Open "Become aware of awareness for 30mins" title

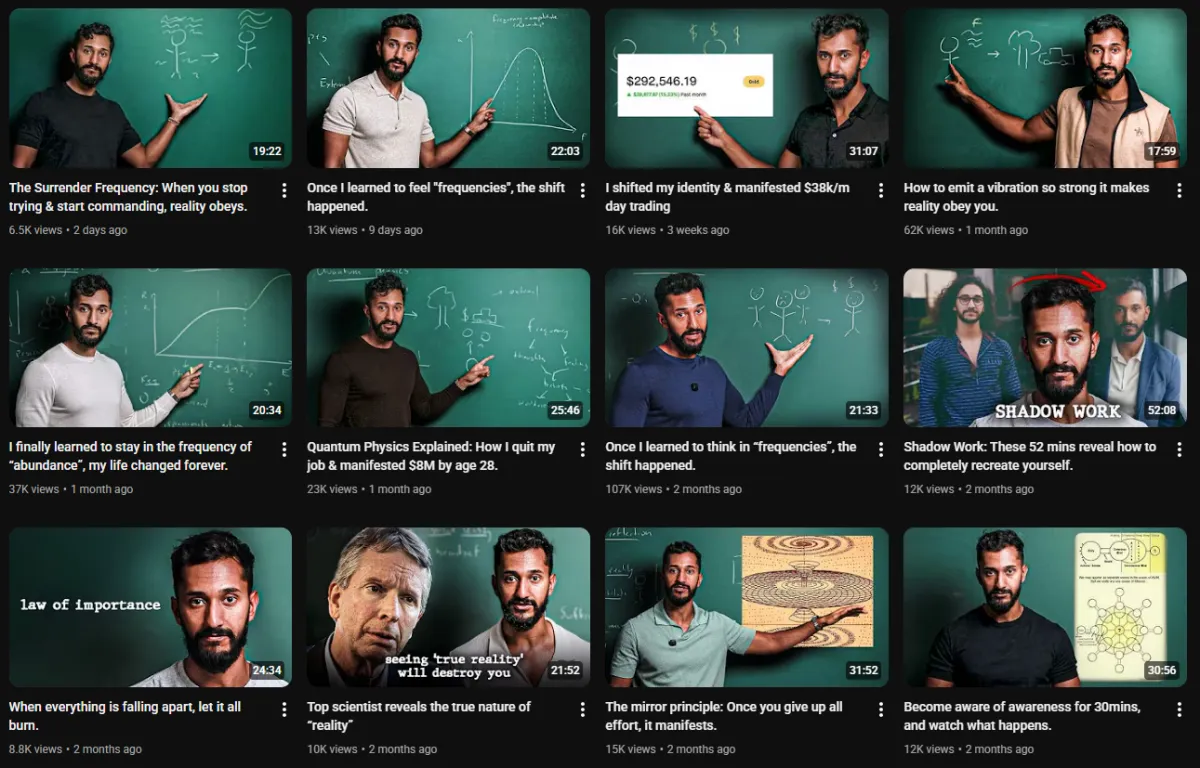tap(1021, 716)
